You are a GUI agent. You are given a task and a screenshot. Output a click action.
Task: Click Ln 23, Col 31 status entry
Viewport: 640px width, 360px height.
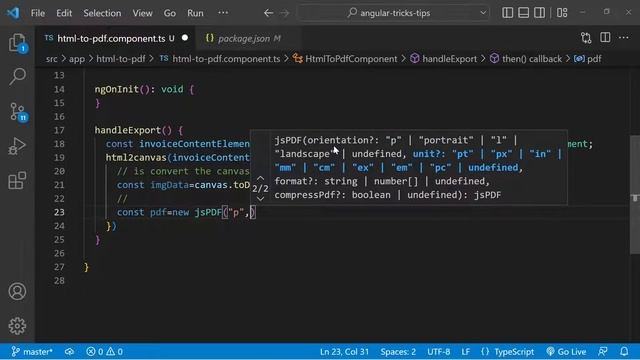click(x=344, y=351)
